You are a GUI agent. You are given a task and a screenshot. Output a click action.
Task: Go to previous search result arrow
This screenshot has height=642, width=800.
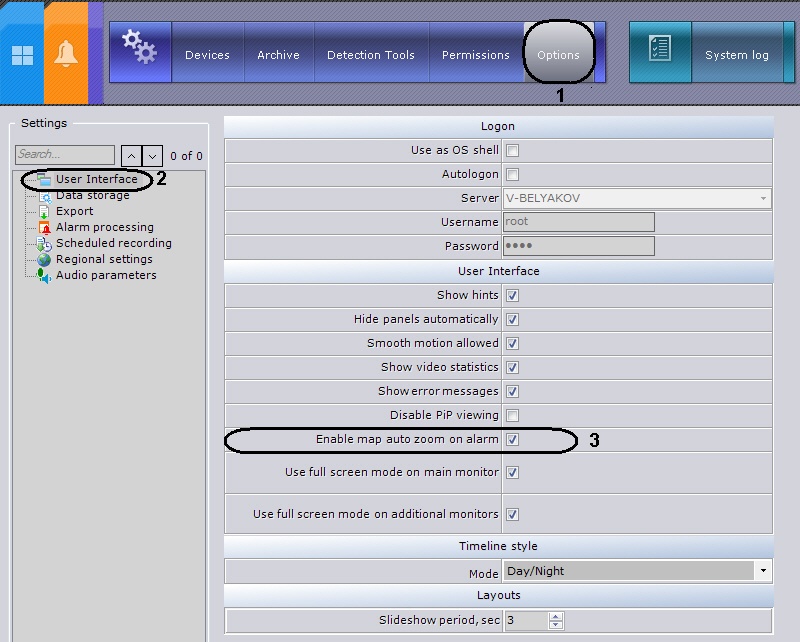131,156
